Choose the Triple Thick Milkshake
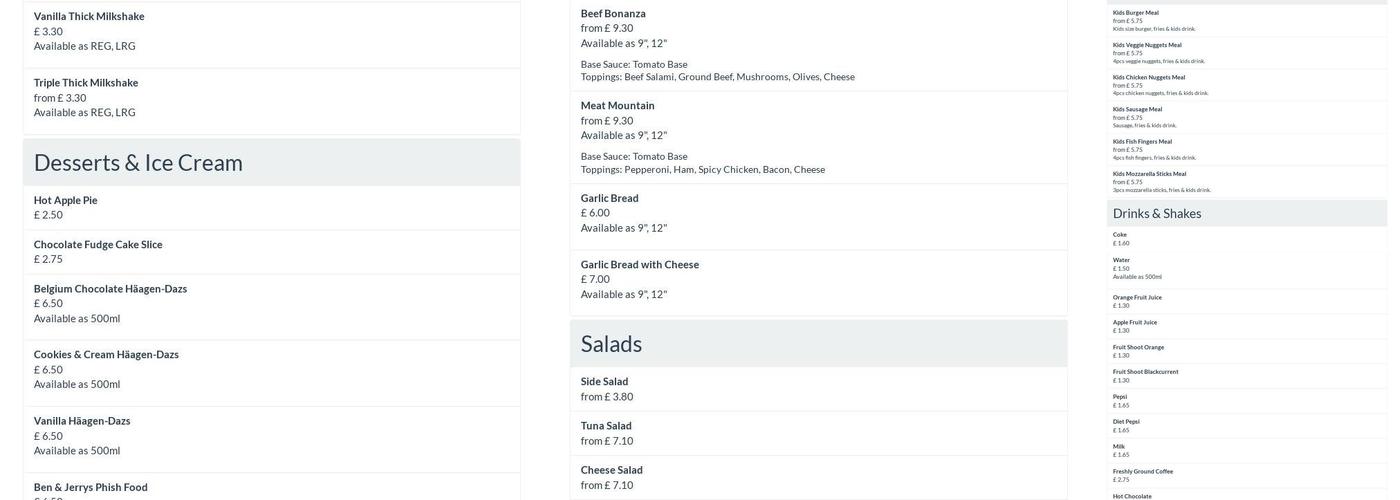The image size is (1400, 500). 86,83
